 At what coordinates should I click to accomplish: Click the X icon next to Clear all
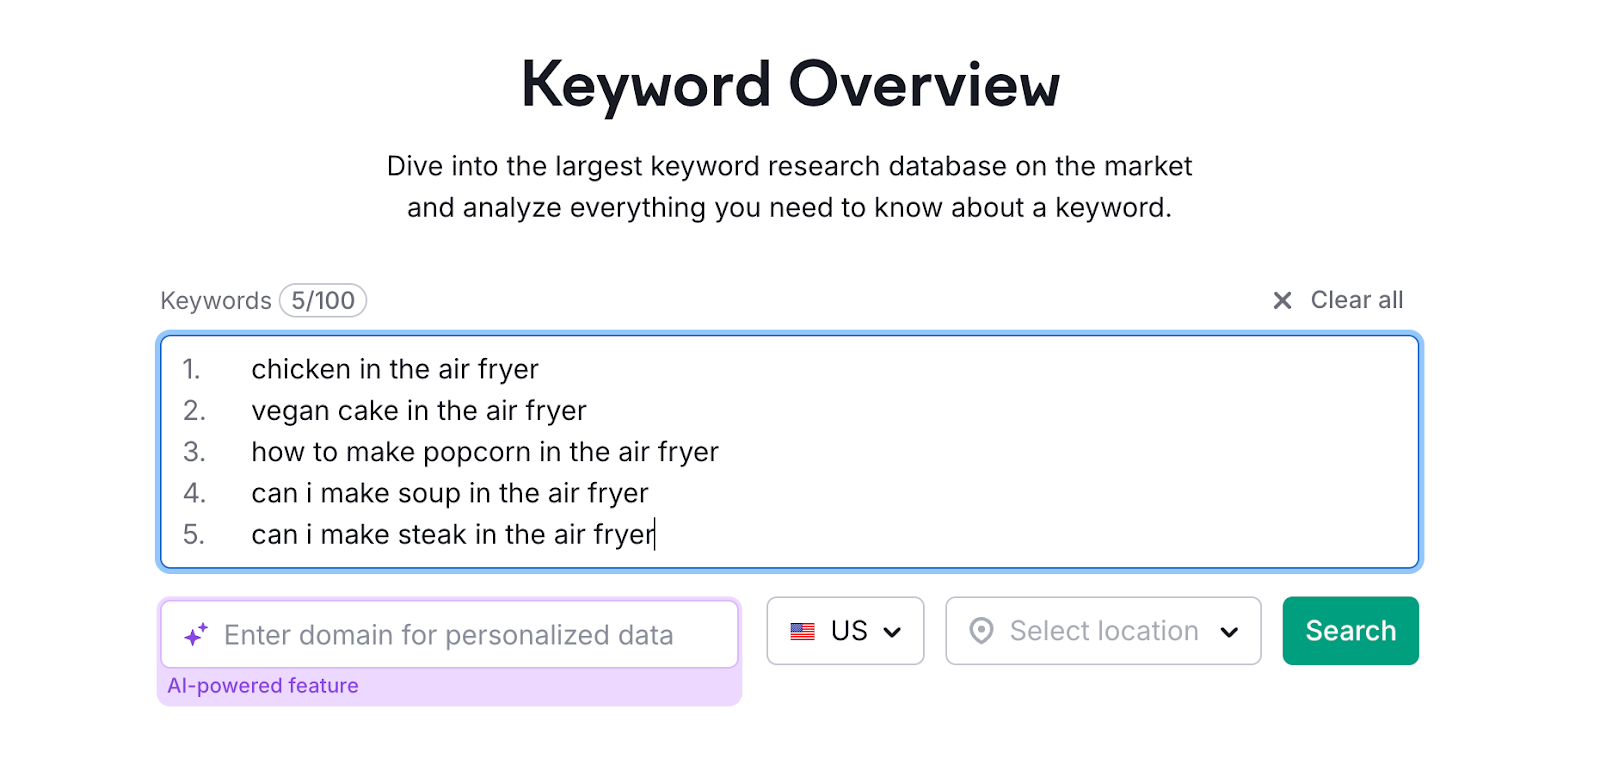(1283, 300)
